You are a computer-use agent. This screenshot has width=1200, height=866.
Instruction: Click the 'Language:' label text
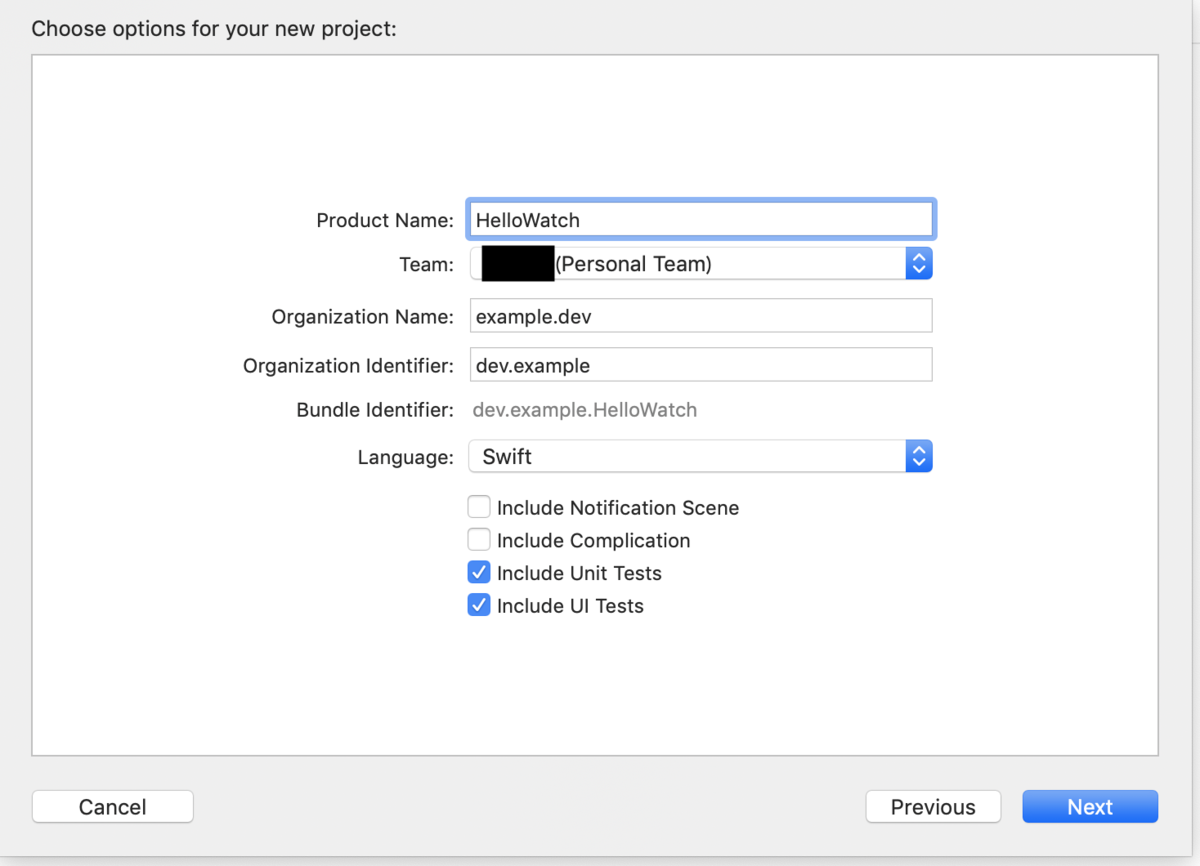coord(405,458)
